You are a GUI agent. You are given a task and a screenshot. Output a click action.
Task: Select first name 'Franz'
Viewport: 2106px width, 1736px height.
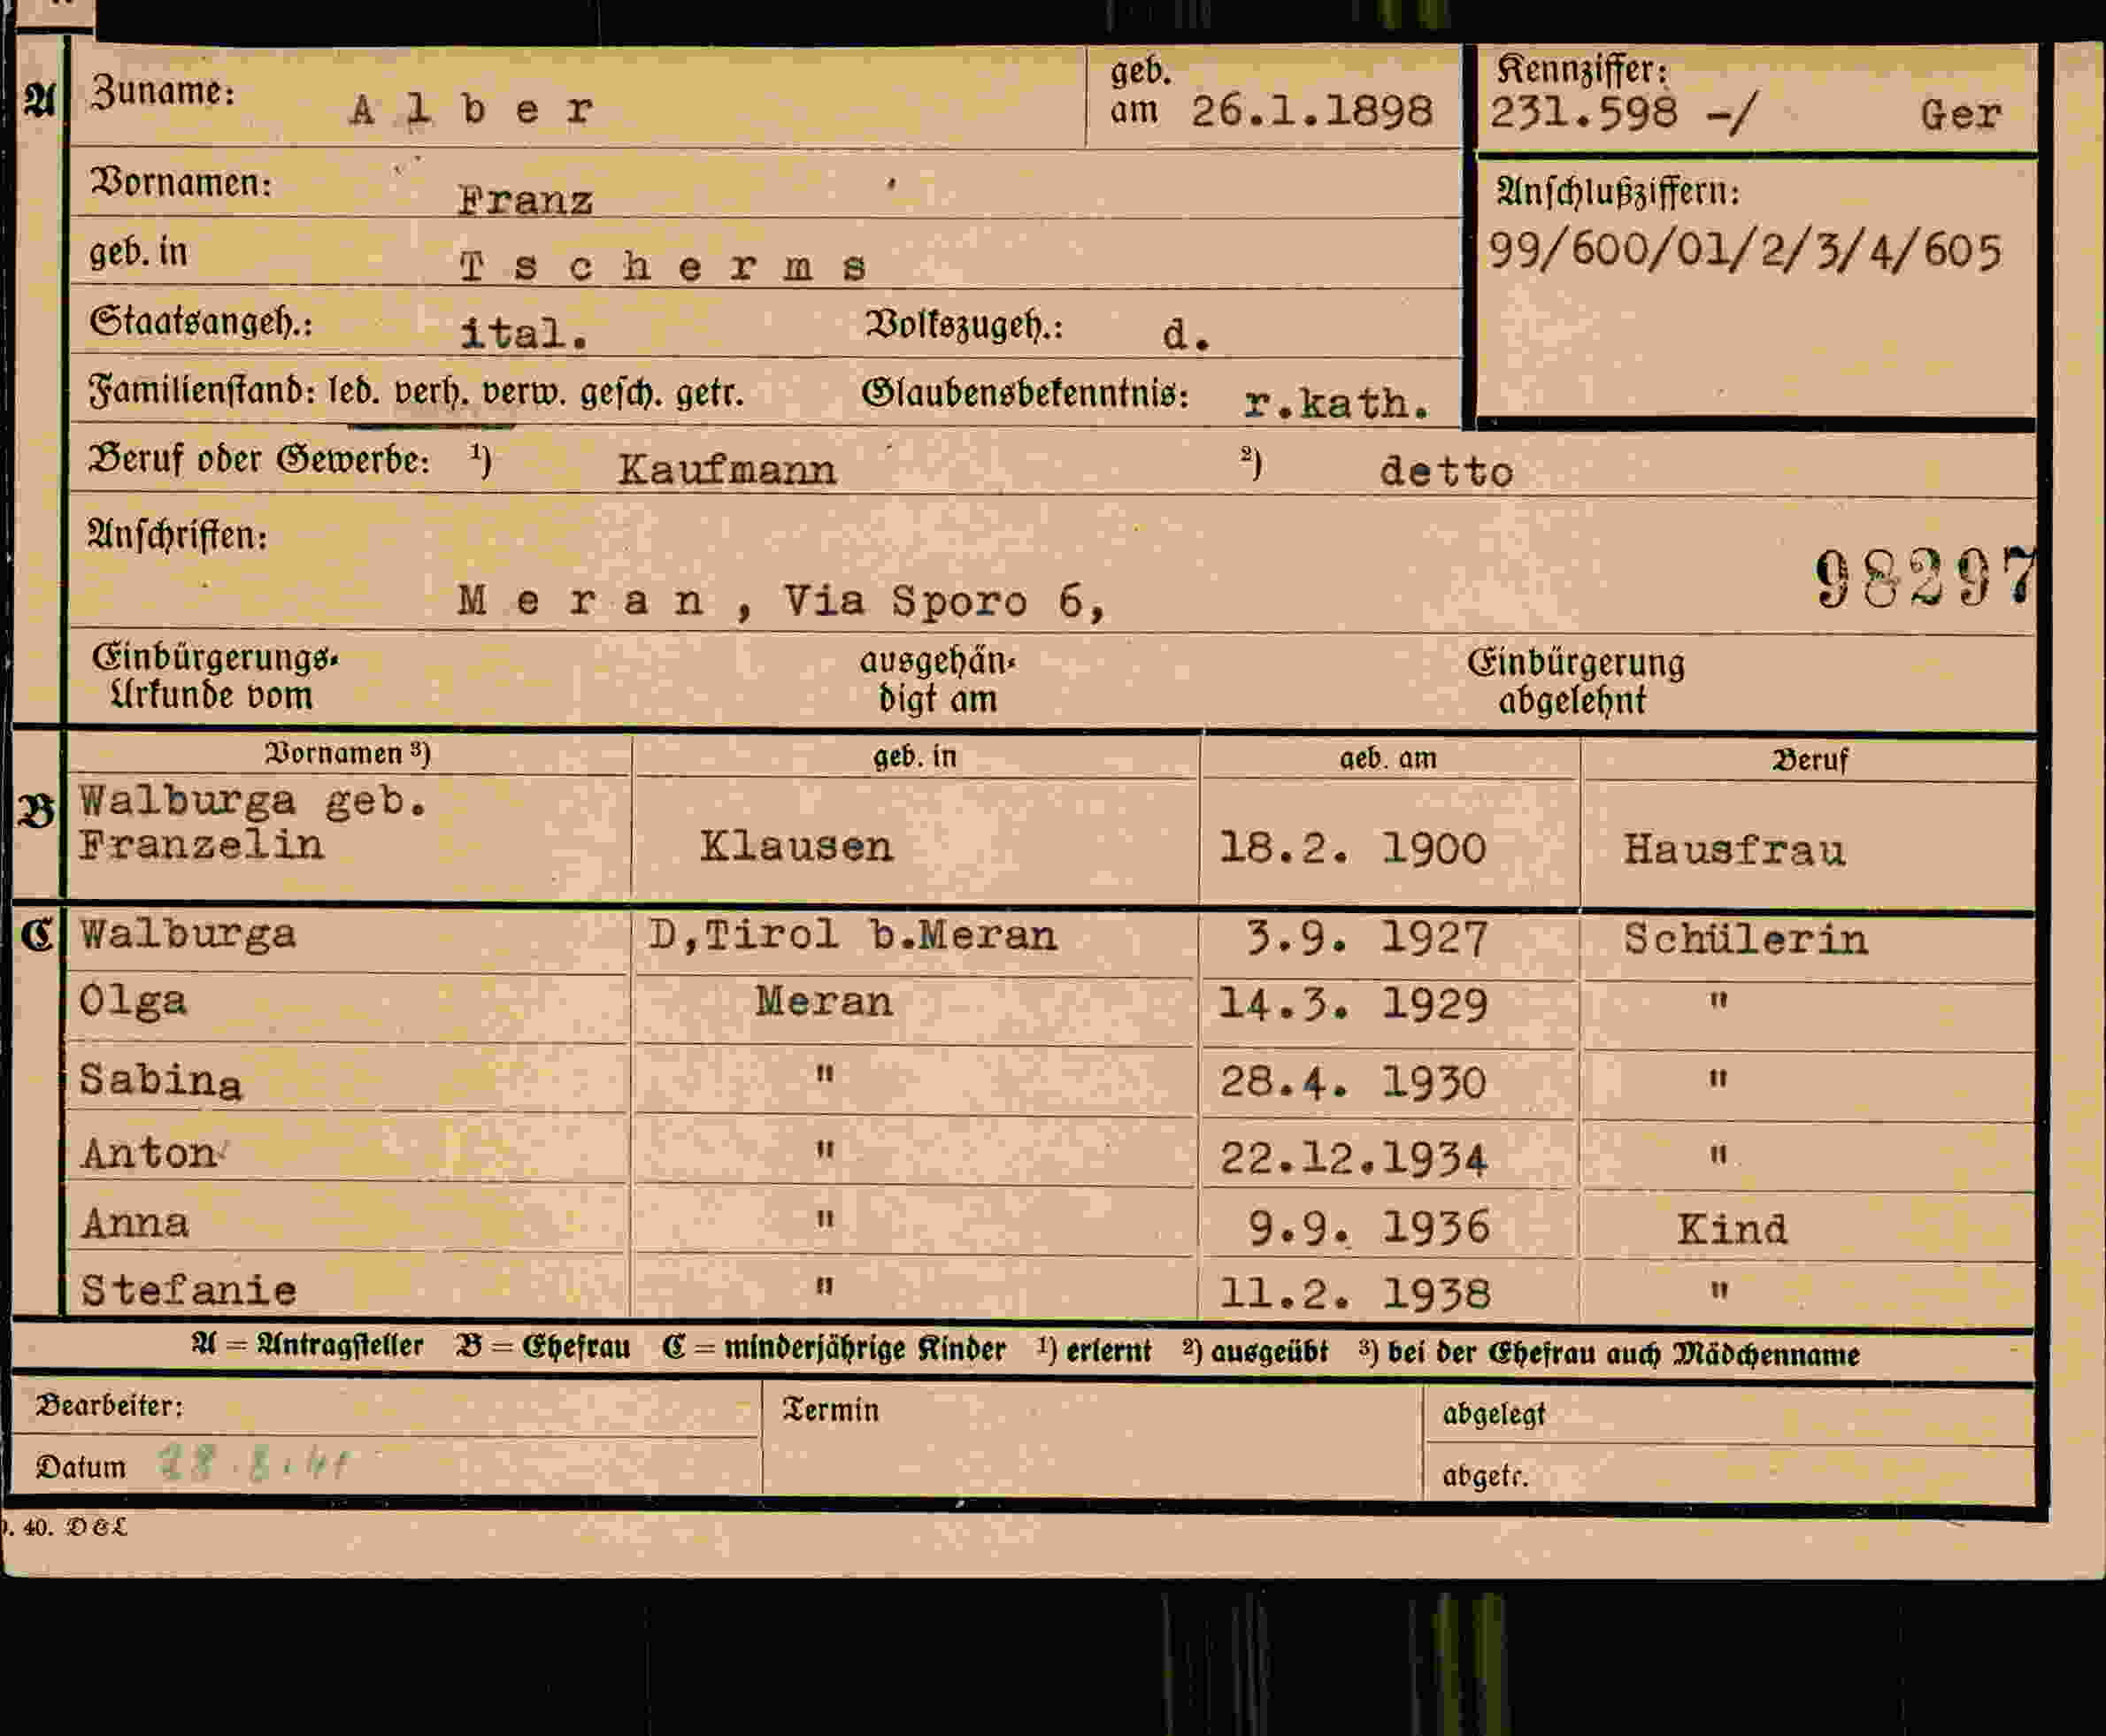525,201
